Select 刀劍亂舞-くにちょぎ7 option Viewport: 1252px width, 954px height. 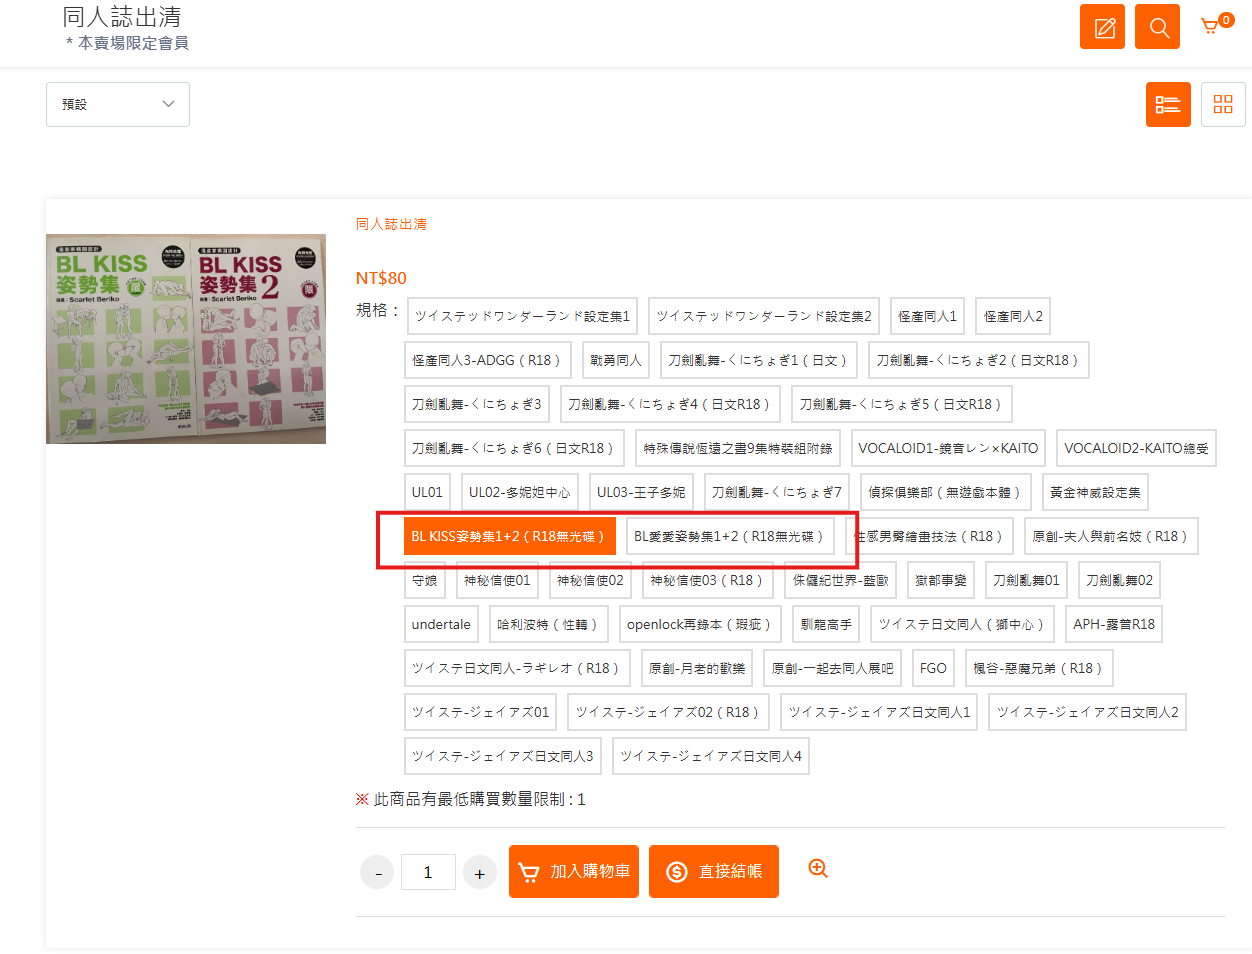click(x=777, y=492)
